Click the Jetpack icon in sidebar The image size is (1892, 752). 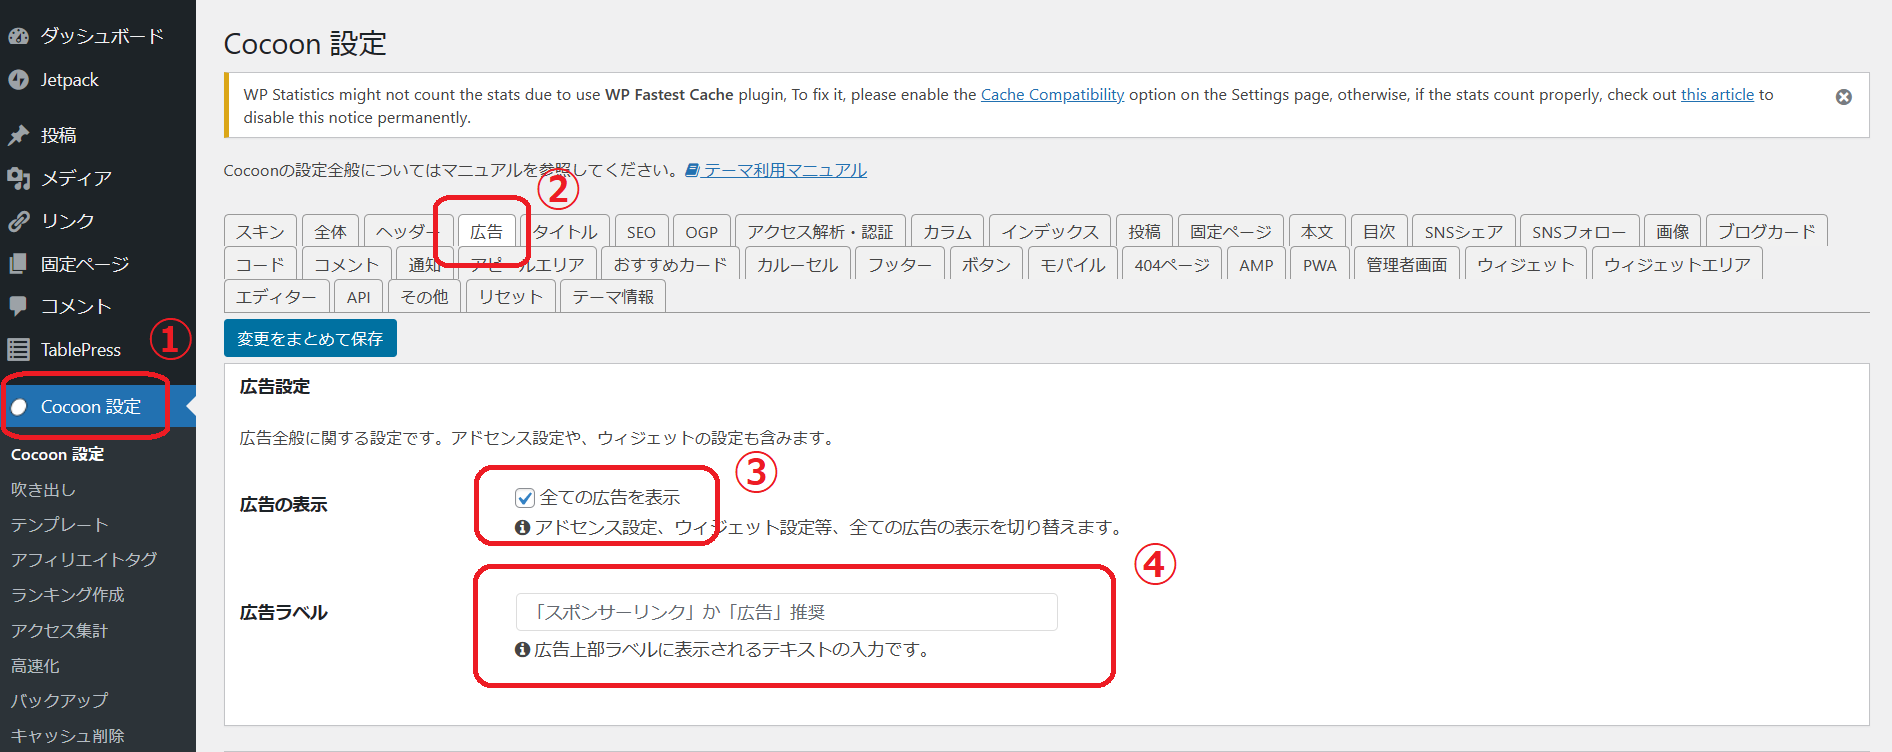[18, 80]
